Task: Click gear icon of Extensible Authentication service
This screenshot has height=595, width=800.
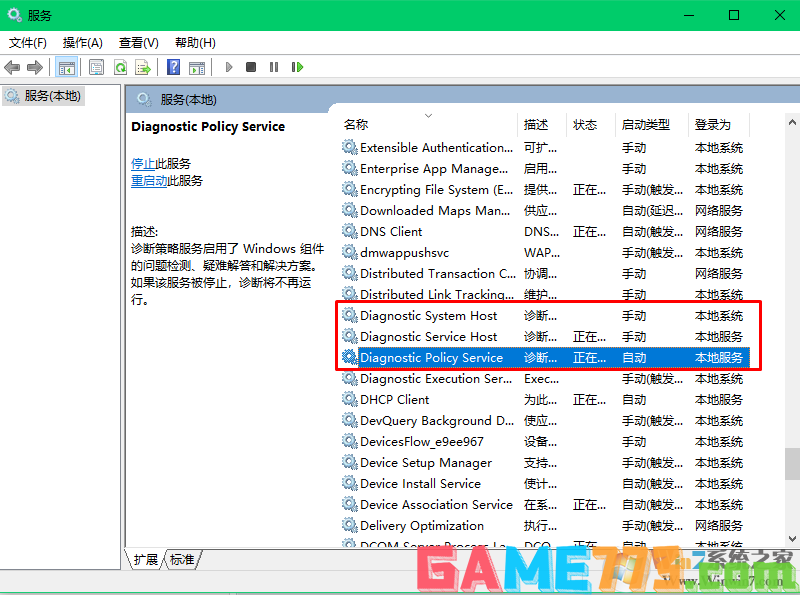Action: tap(349, 147)
